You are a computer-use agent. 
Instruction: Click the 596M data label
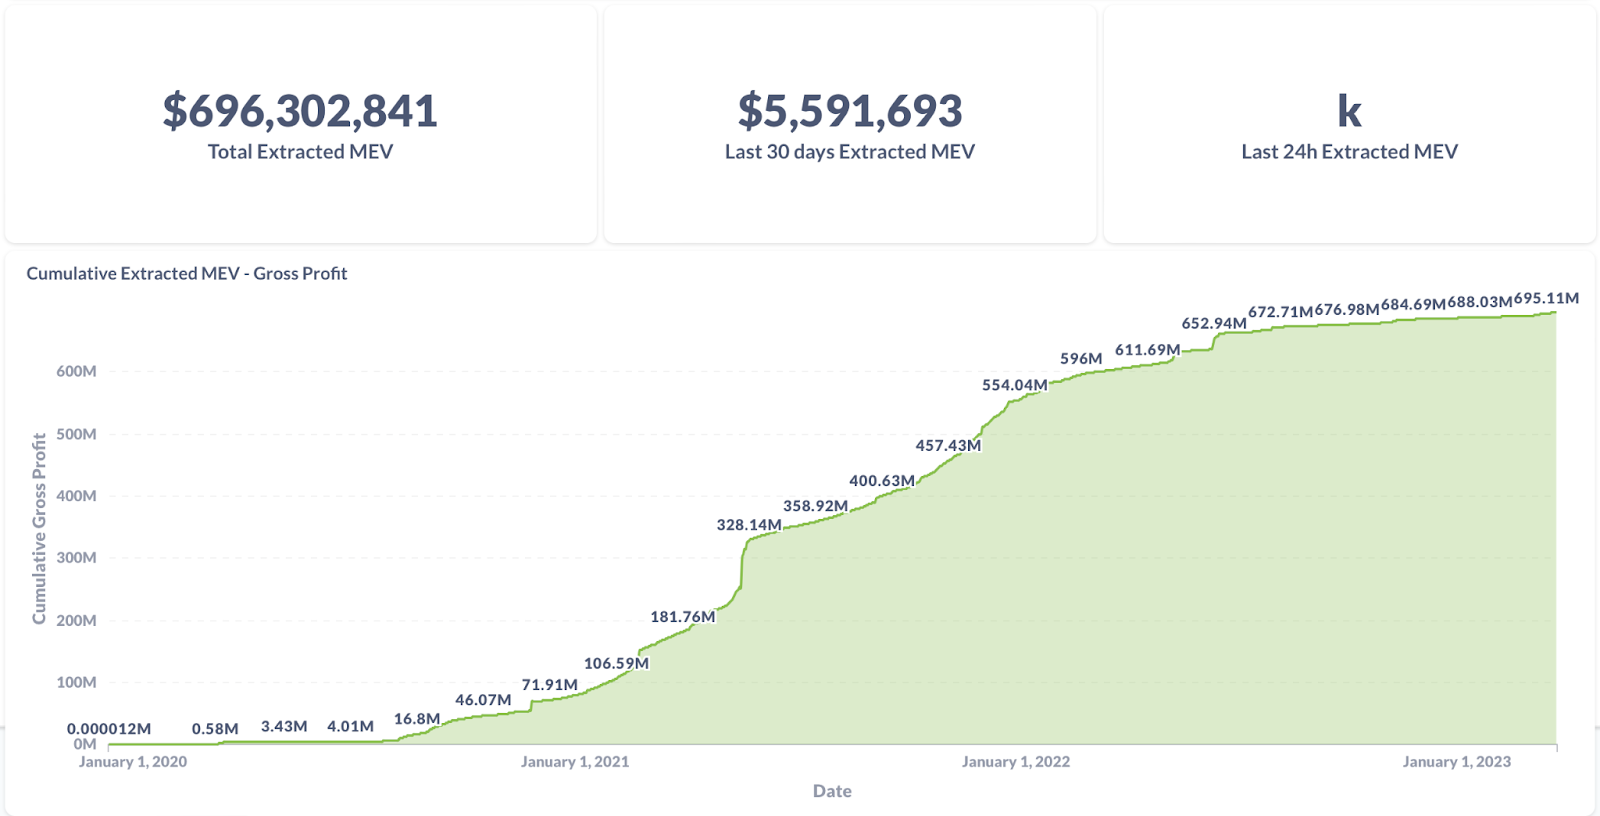[1081, 359]
